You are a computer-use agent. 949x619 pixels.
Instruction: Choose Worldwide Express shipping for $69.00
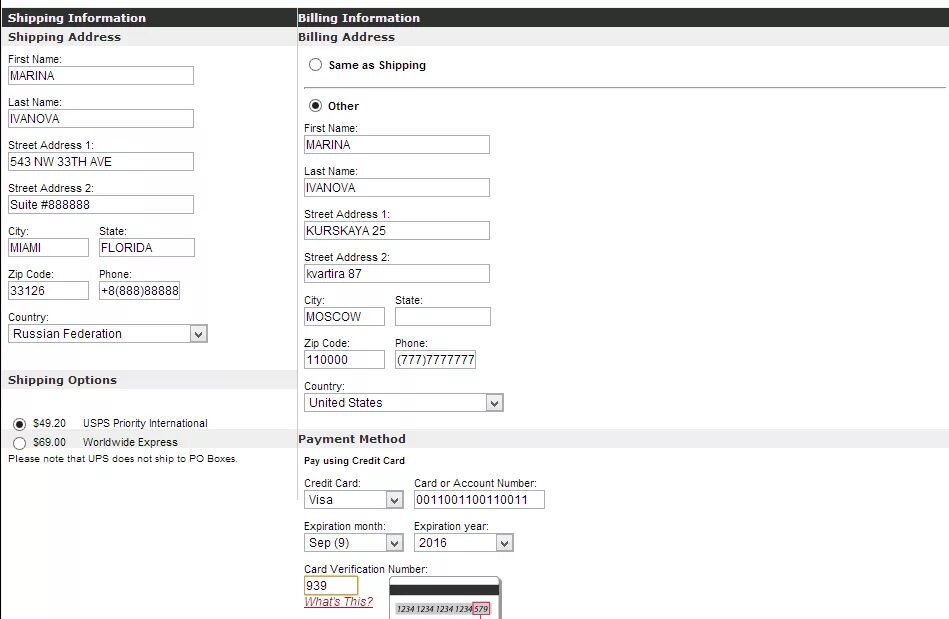click(19, 443)
